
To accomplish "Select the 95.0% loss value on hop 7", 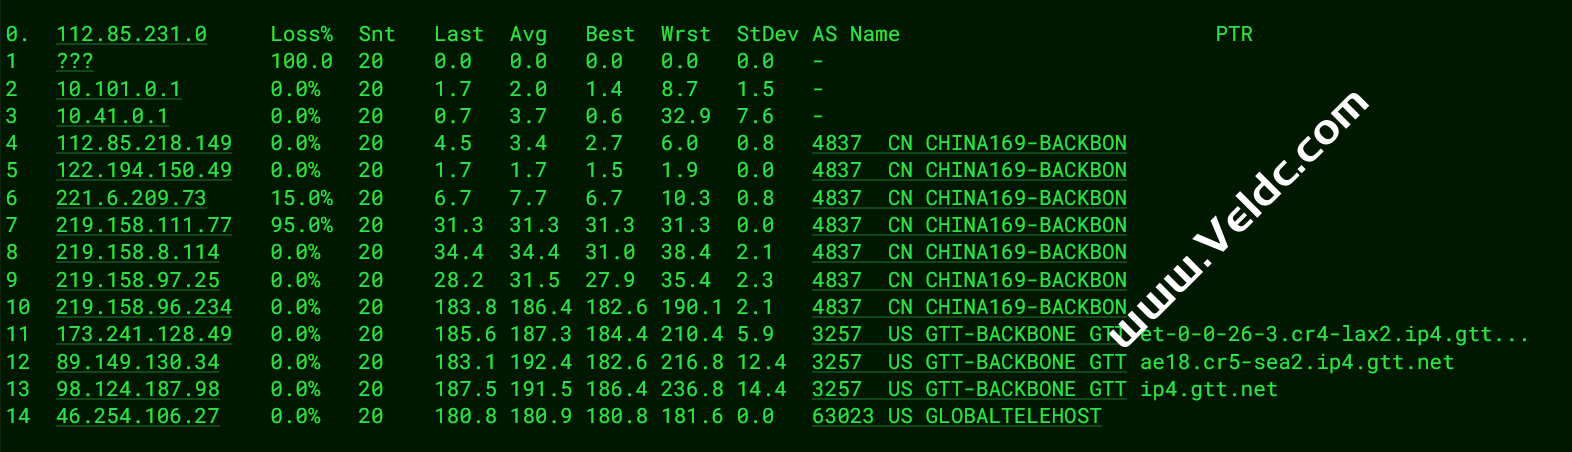I will click(301, 225).
